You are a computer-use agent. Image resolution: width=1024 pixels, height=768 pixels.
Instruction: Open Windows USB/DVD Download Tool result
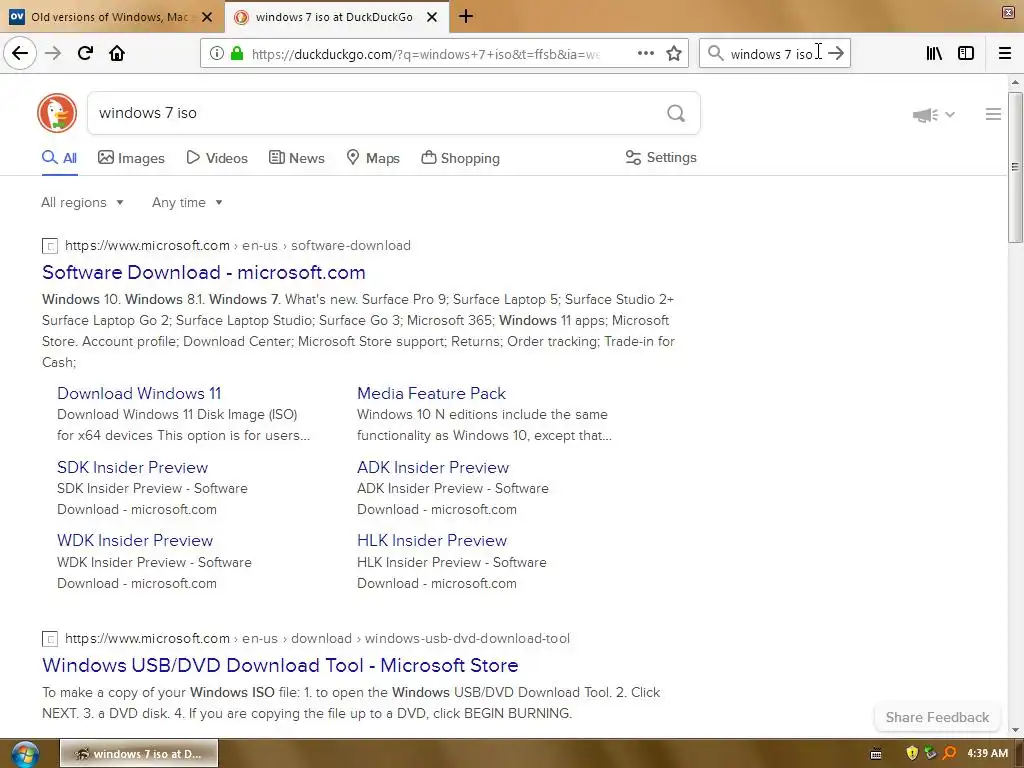click(280, 665)
